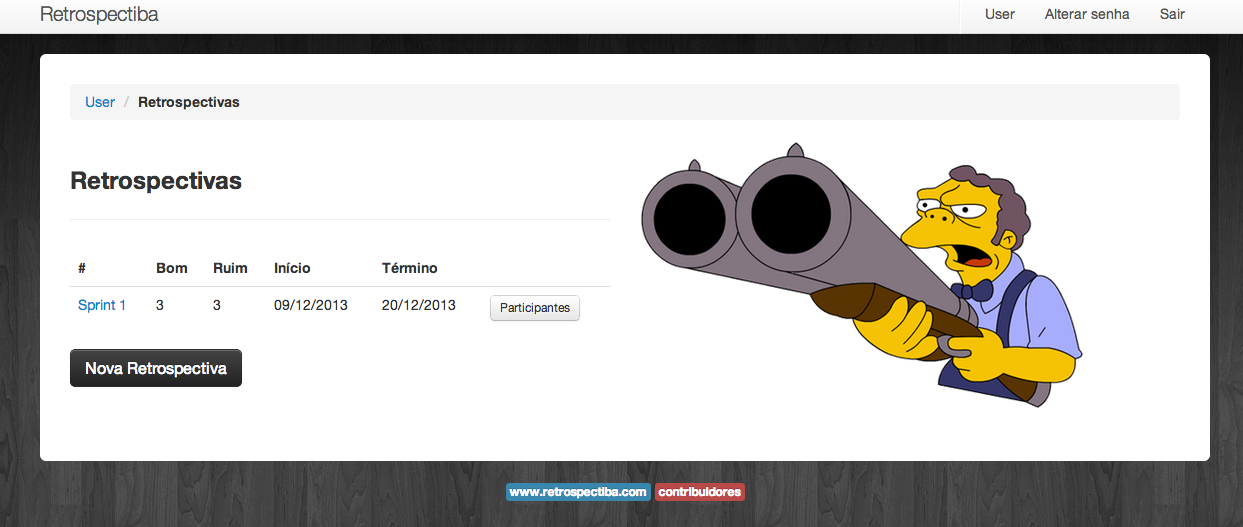Open Sprint 1 retrospective

[x=102, y=305]
